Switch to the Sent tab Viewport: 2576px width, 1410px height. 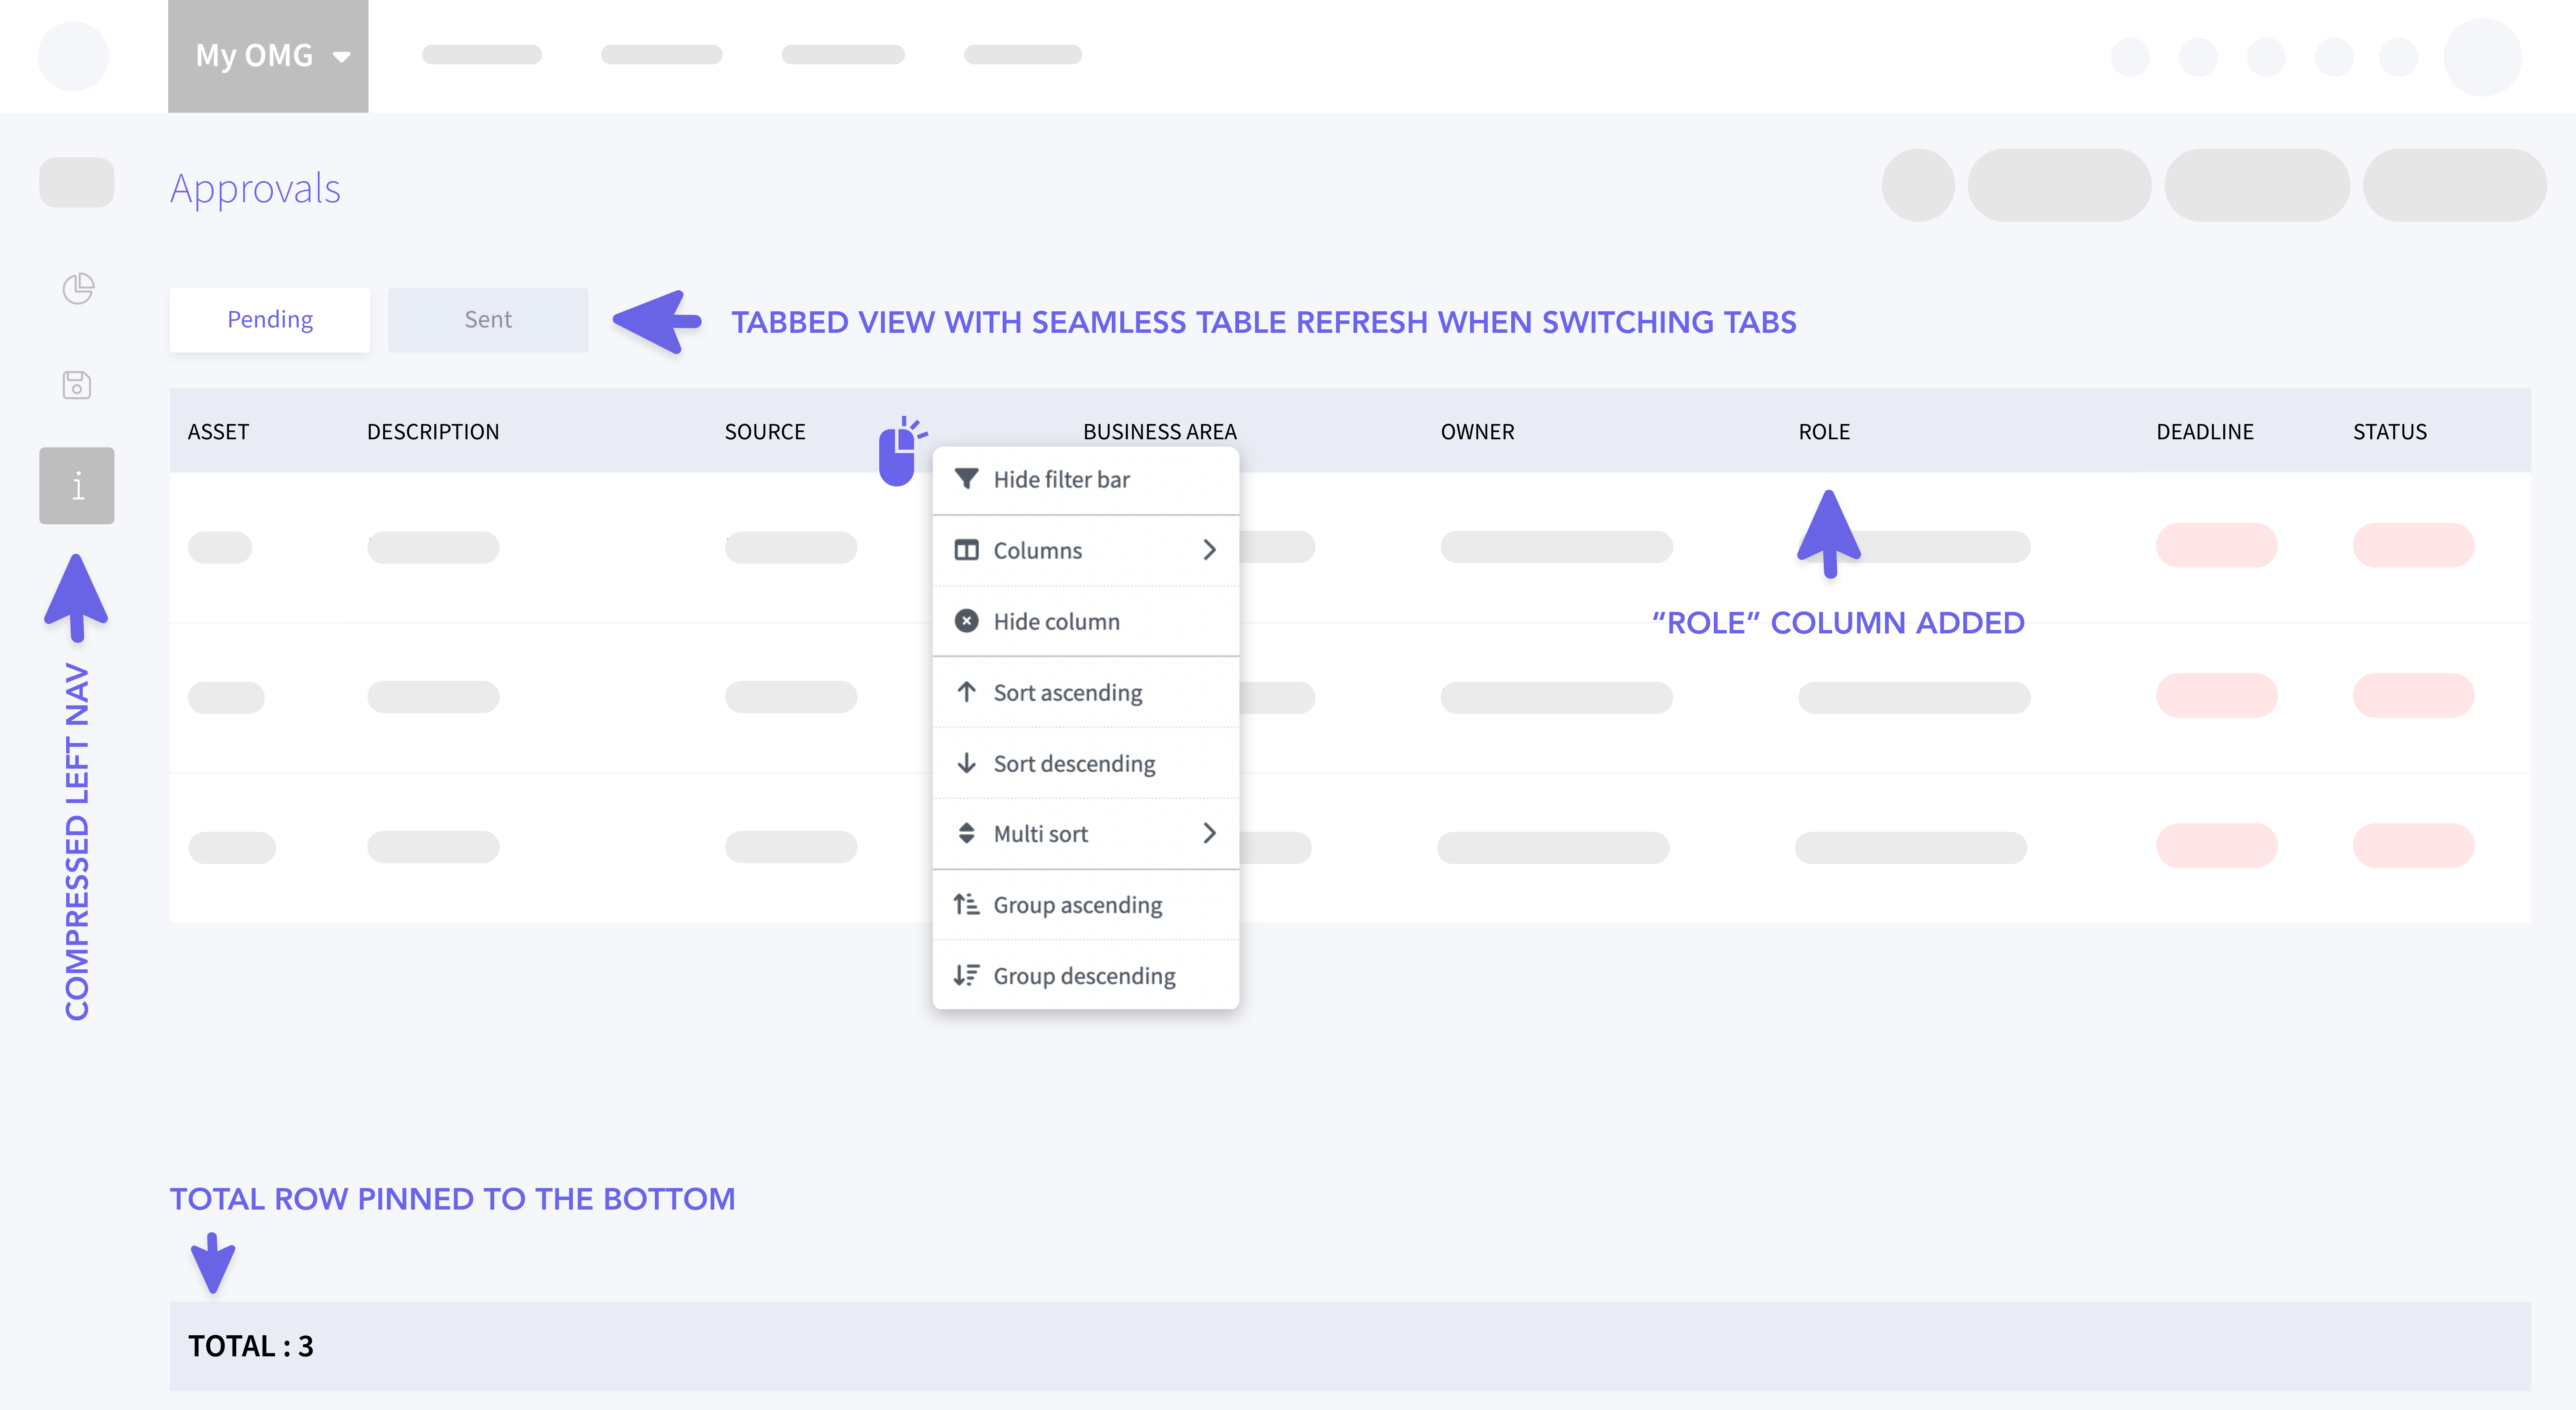pos(488,320)
